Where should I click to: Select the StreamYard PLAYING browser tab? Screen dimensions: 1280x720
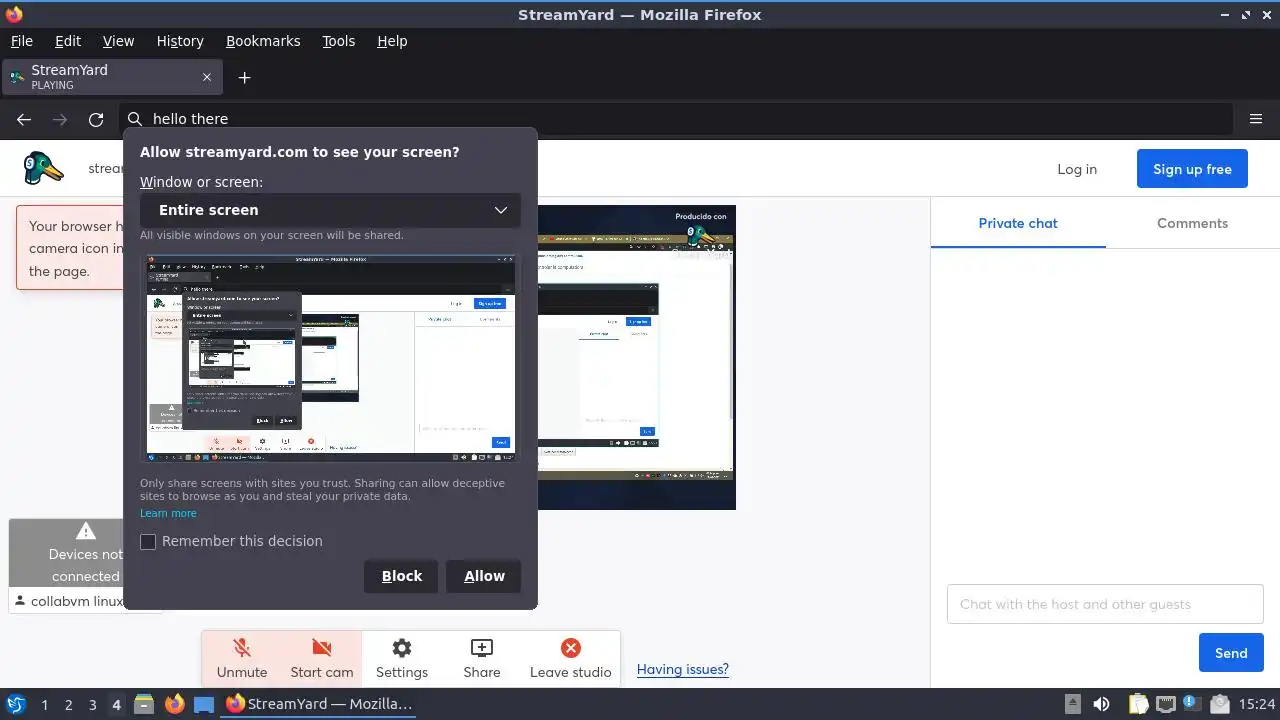(111, 77)
